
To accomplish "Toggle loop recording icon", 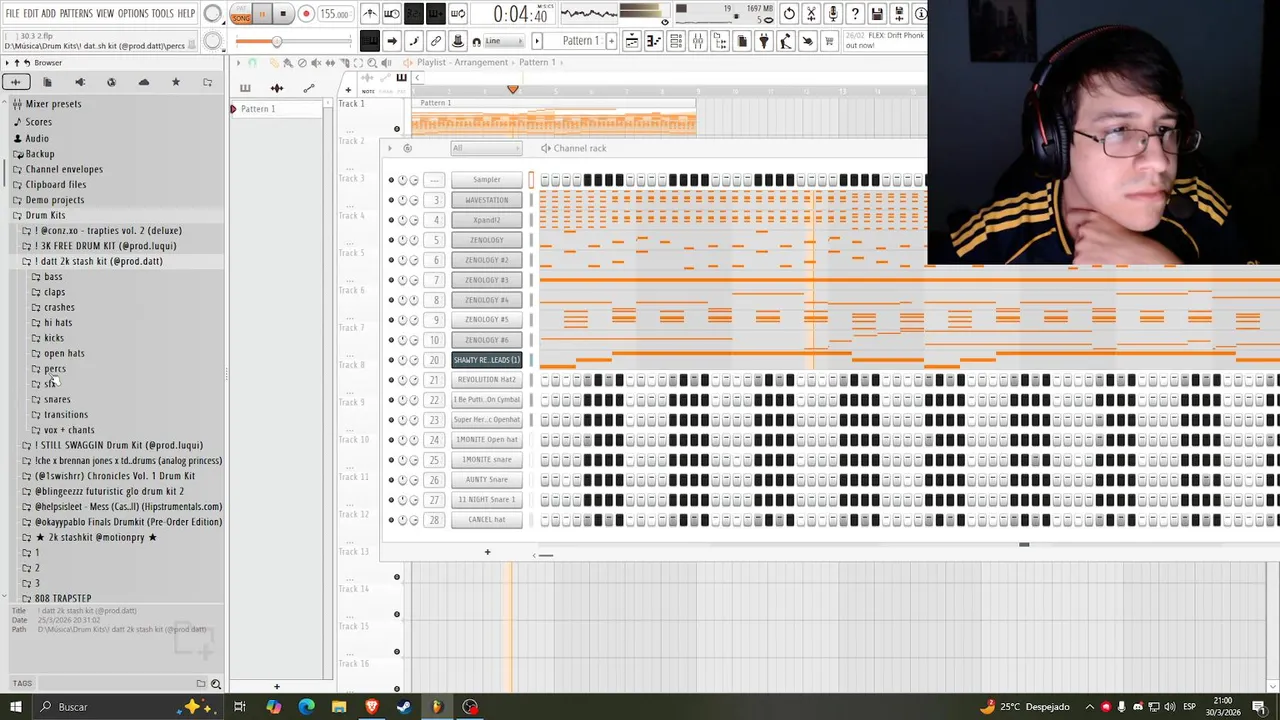I will [x=457, y=14].
